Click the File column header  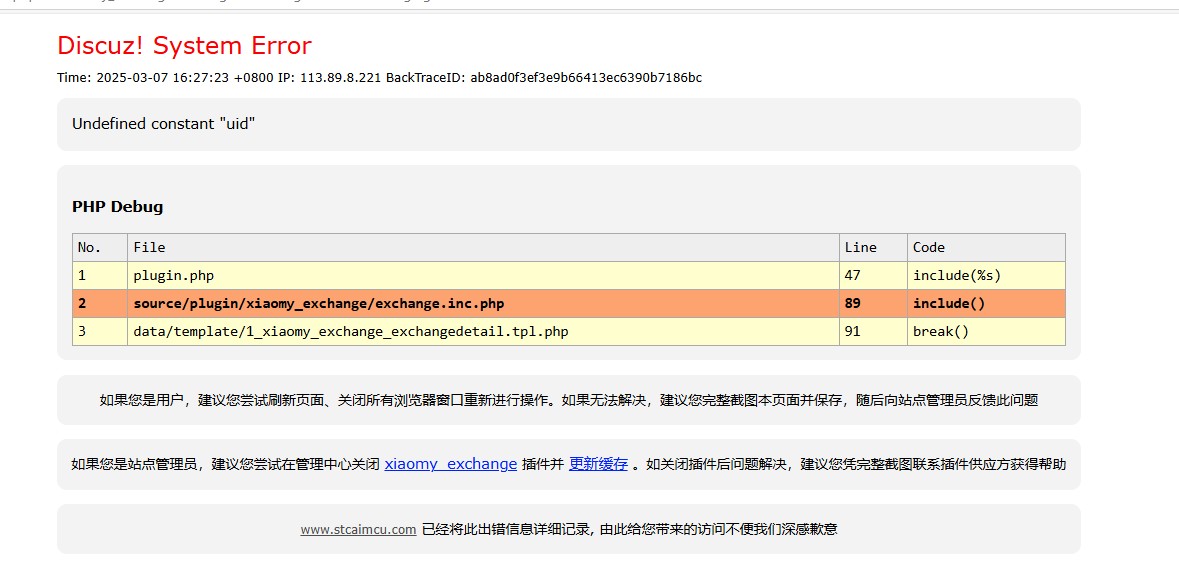[x=483, y=248]
